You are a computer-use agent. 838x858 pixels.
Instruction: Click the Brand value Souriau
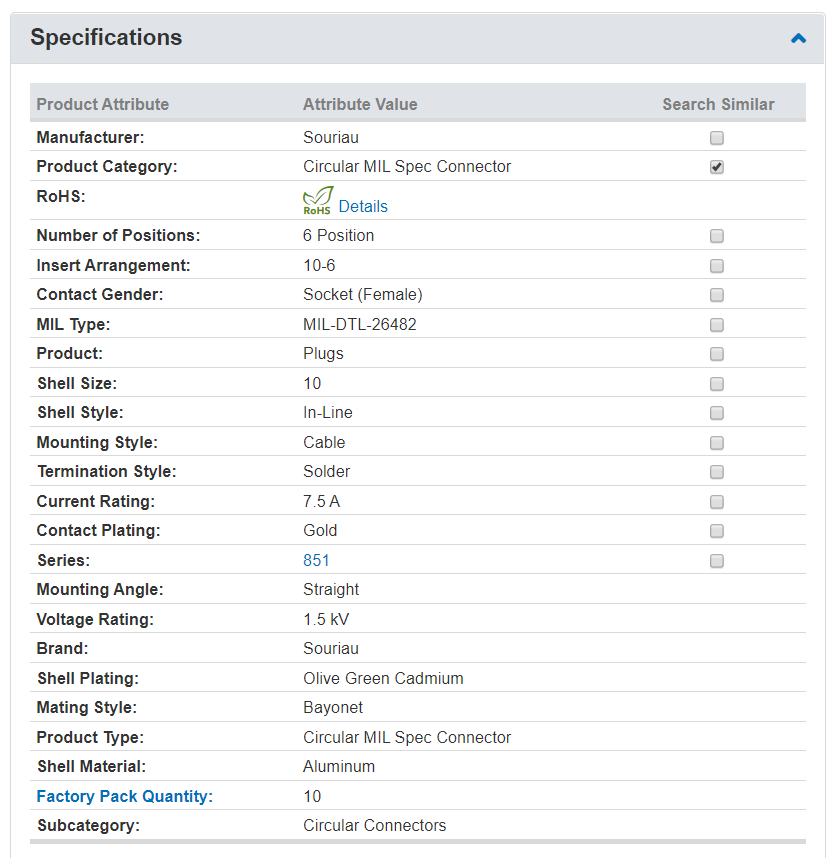pyautogui.click(x=331, y=648)
